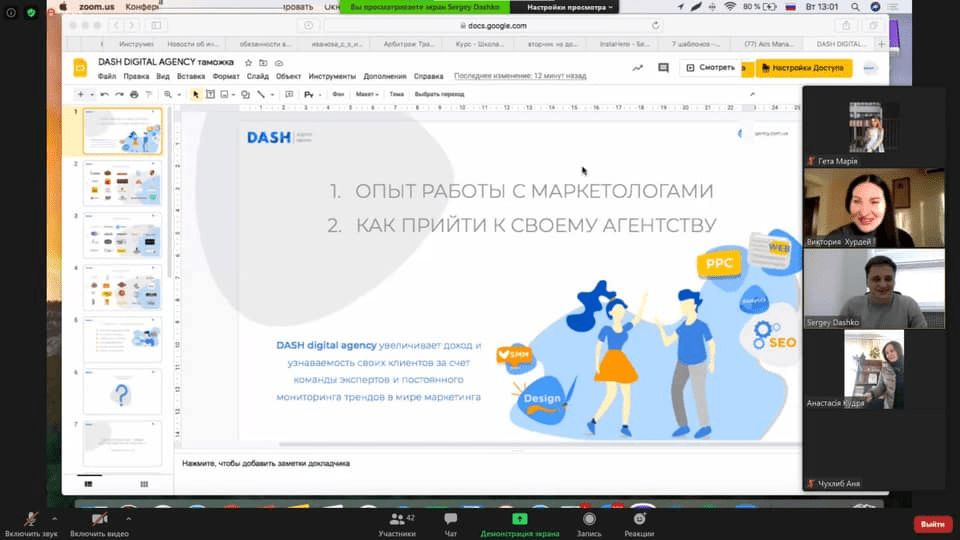Image resolution: width=960 pixels, height=540 pixels.
Task: Add a comment from the toolbar
Action: 289,94
